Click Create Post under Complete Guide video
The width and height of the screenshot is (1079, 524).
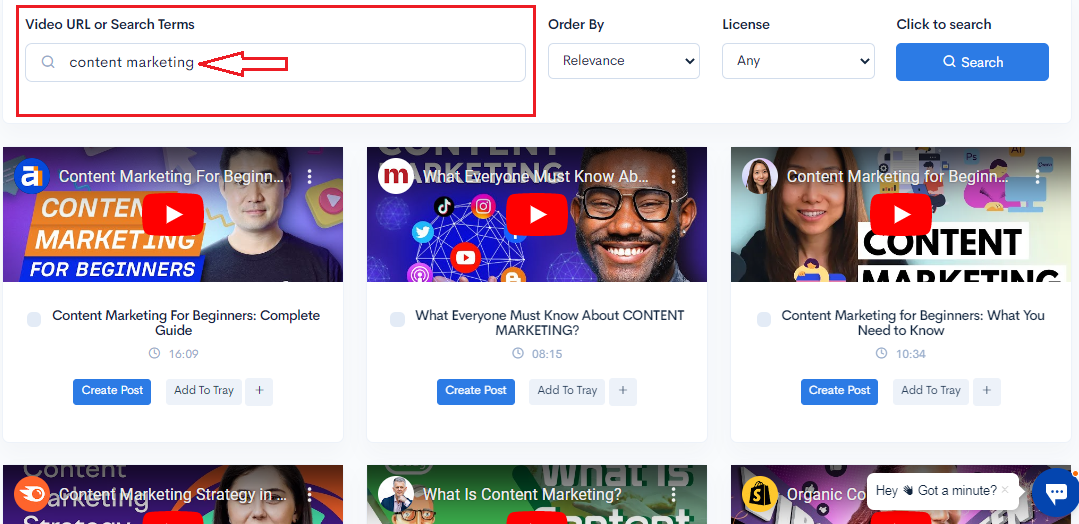coord(112,391)
